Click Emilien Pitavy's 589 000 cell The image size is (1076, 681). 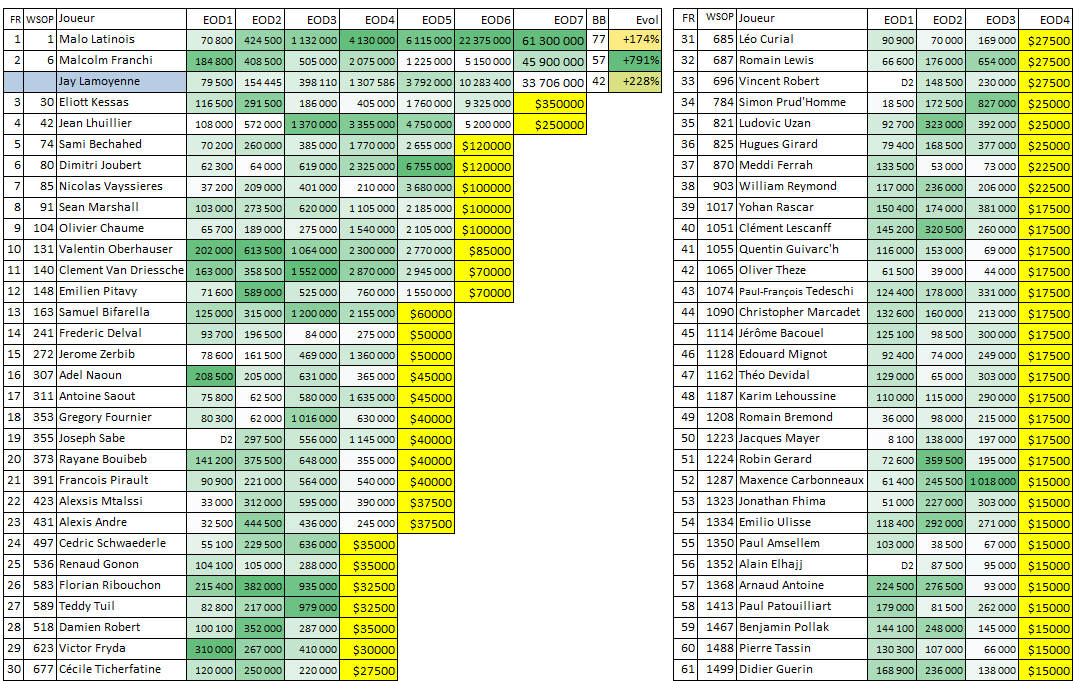tap(260, 292)
